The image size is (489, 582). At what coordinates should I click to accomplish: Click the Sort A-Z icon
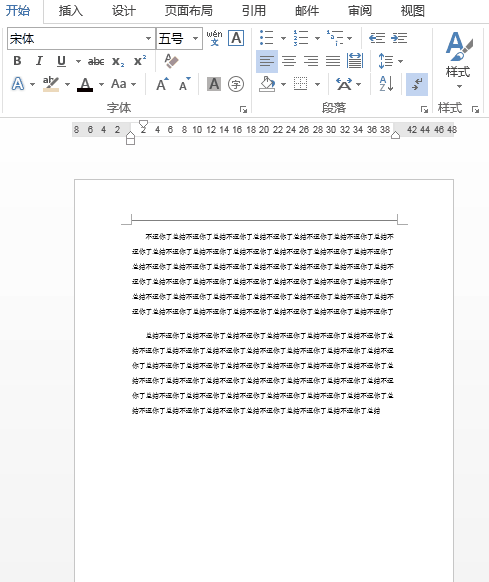[386, 84]
